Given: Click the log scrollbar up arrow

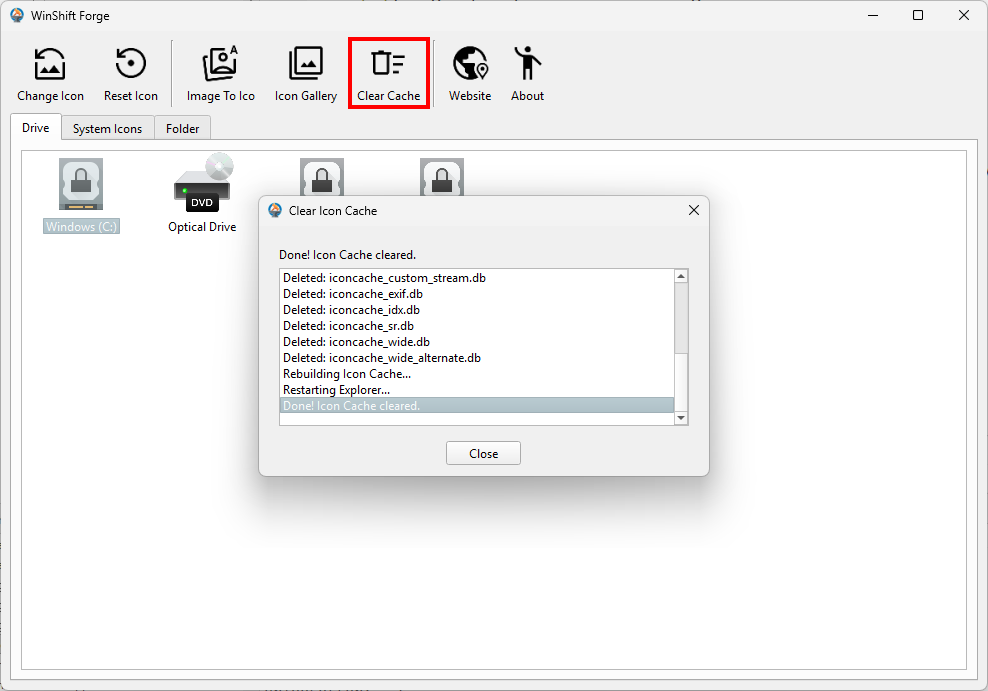Looking at the screenshot, I should 681,277.
